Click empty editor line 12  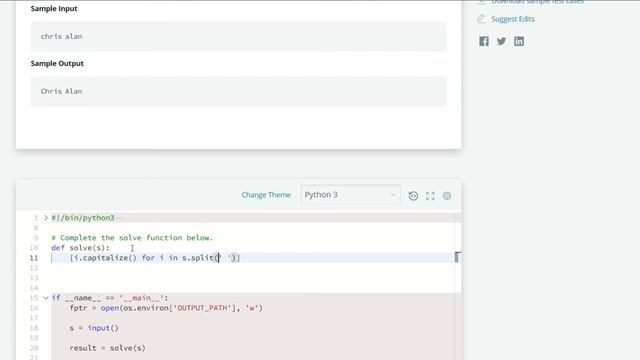coord(252,268)
